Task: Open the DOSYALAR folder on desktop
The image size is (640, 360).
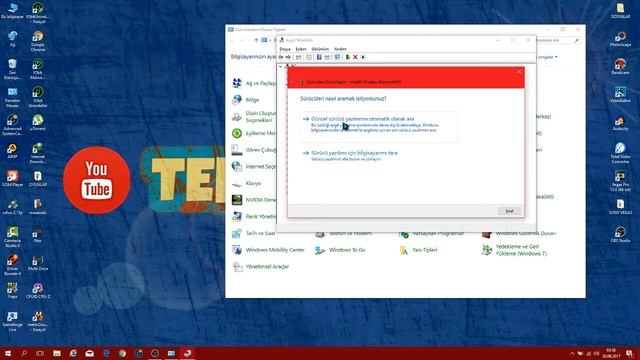Action: 620,11
